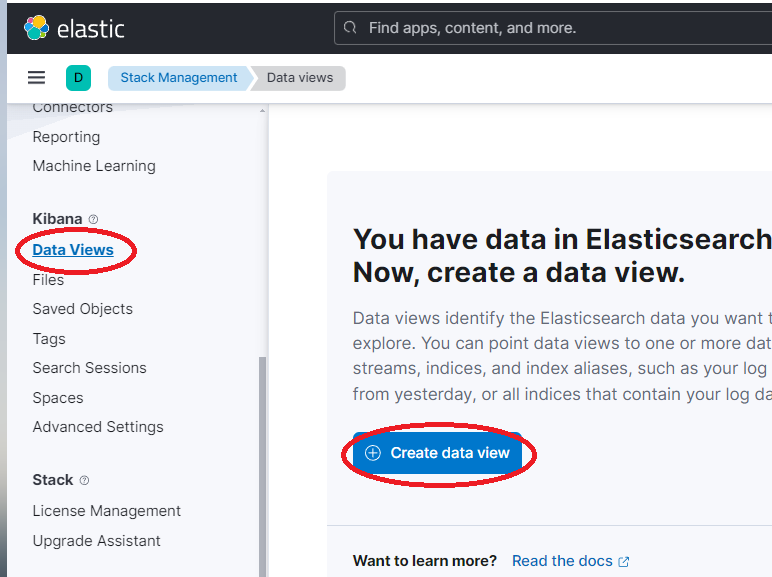Click the sidebar vertical scrollbar
Viewport: 772px width, 577px height.
click(x=262, y=465)
